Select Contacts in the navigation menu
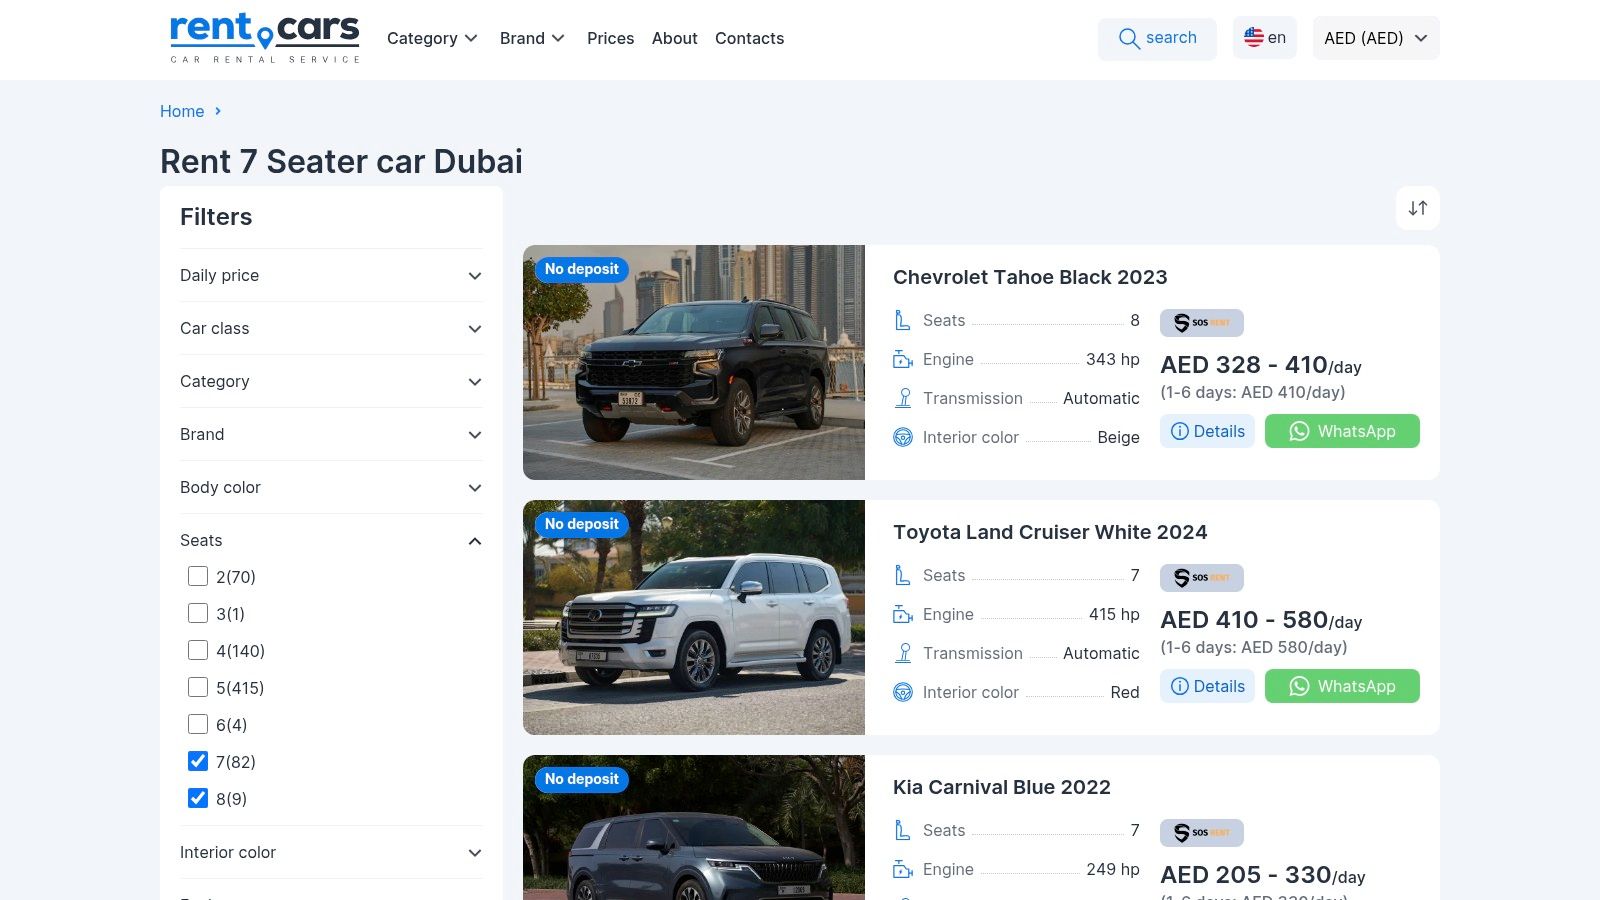1600x900 pixels. 749,38
